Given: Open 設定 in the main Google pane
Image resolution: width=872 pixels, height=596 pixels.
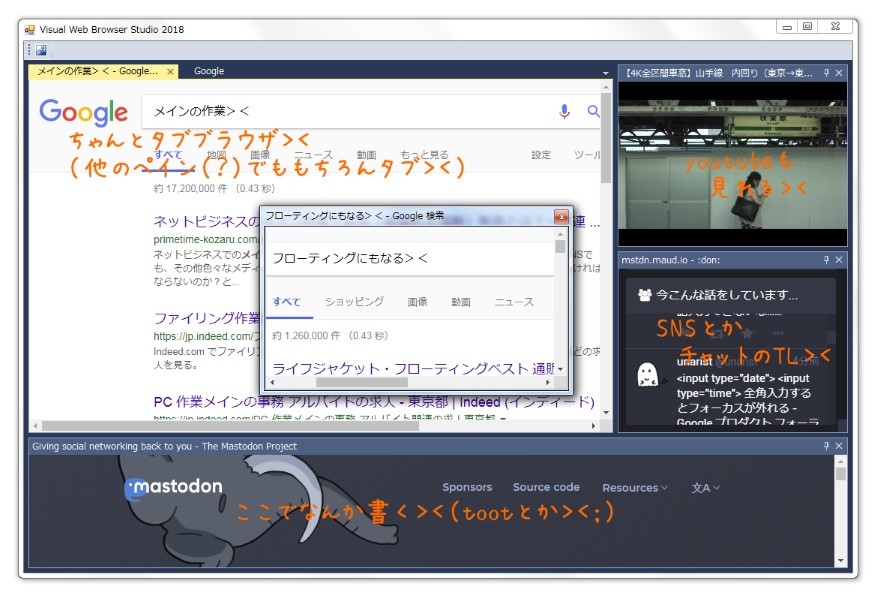Looking at the screenshot, I should coord(541,155).
